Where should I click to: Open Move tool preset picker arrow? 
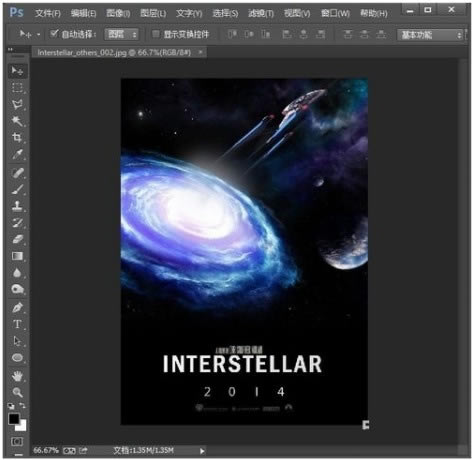coord(38,34)
